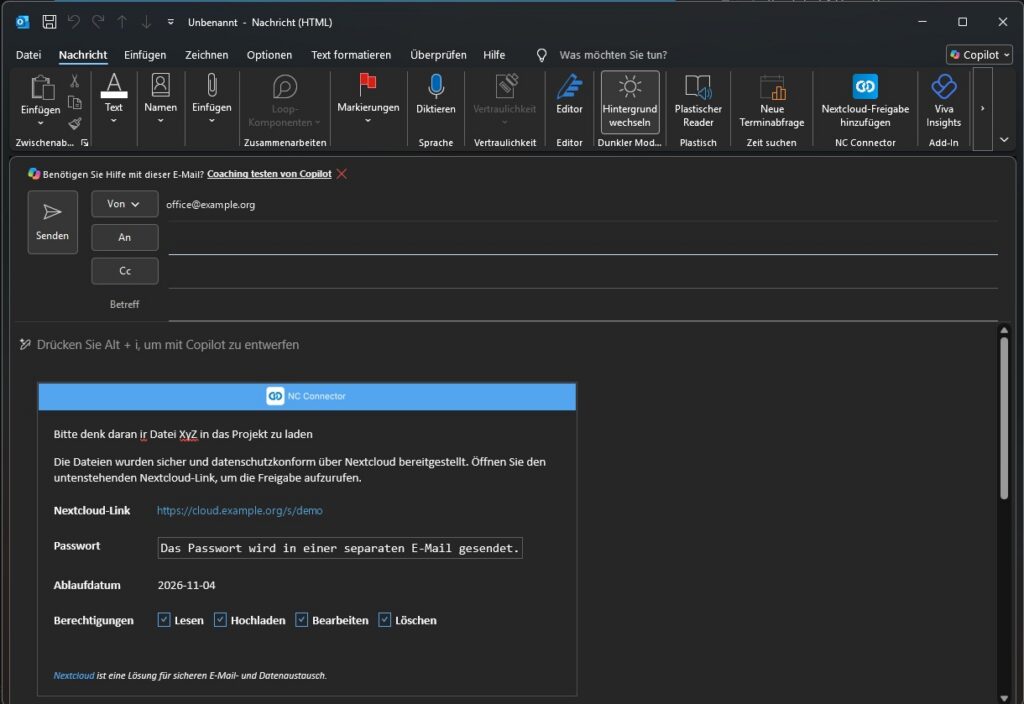Screen dimensions: 1024x704
Task: Click the Cc button
Action: click(124, 271)
